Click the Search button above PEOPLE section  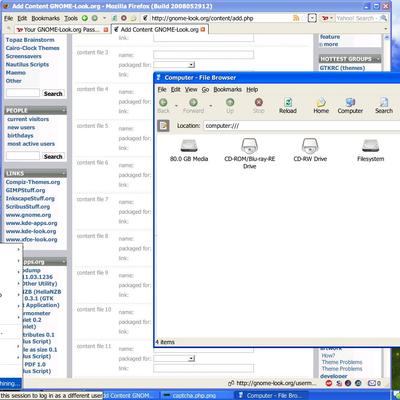(x=53, y=94)
